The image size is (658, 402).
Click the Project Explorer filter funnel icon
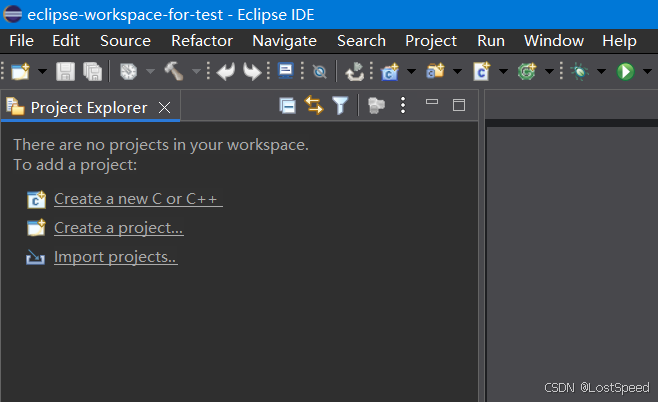pyautogui.click(x=340, y=105)
